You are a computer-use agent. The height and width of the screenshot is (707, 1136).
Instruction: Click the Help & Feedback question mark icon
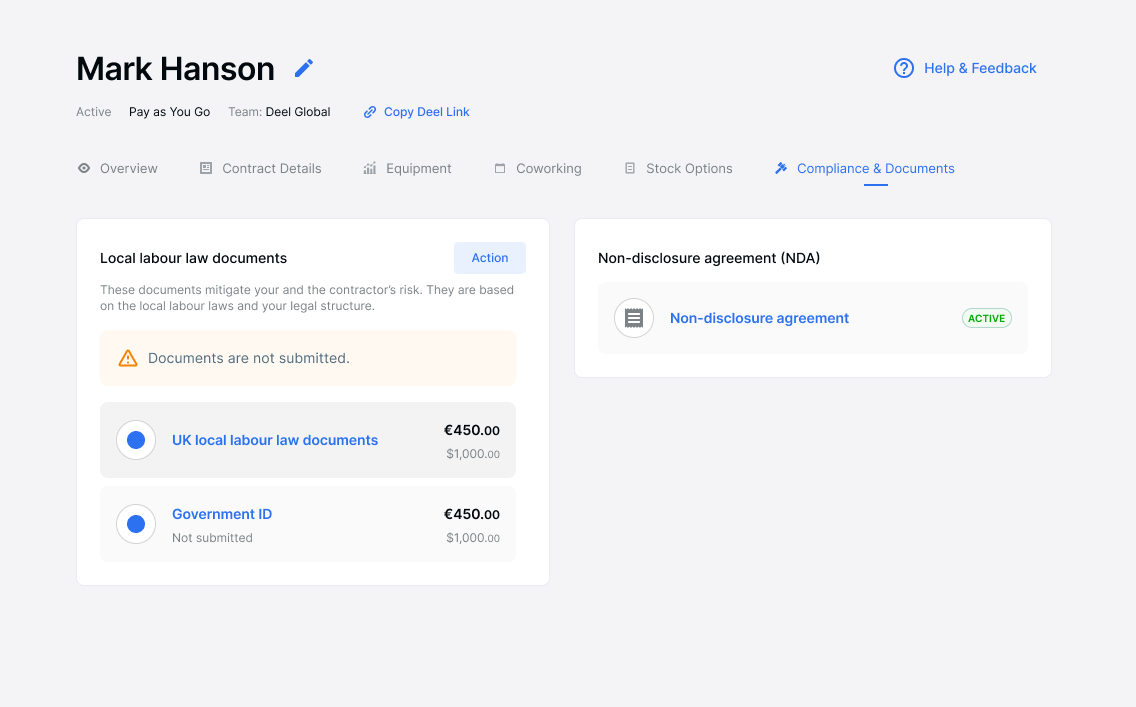point(903,68)
